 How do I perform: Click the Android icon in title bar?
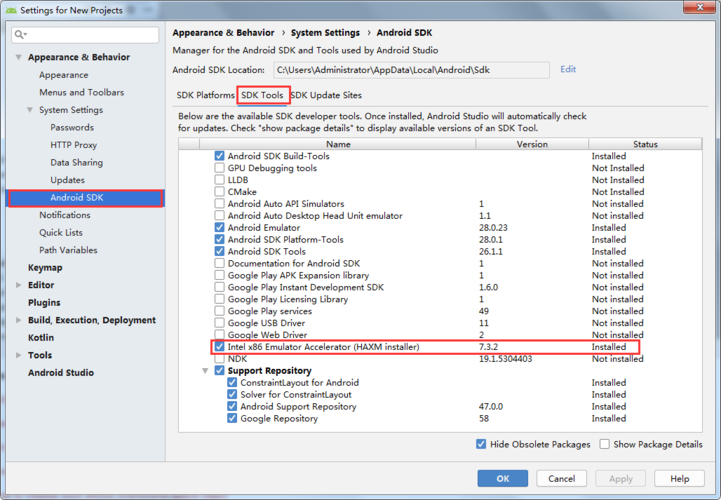pos(11,10)
